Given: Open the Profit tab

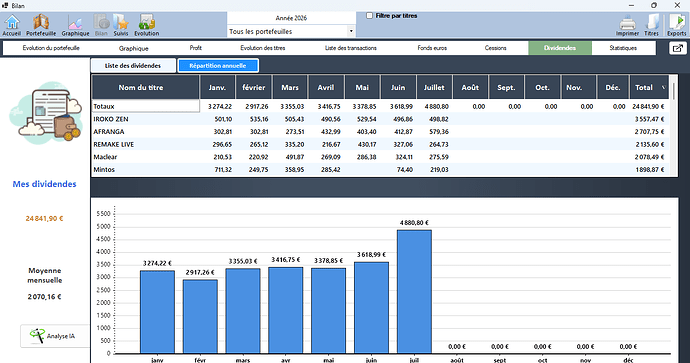Looking at the screenshot, I should (196, 48).
